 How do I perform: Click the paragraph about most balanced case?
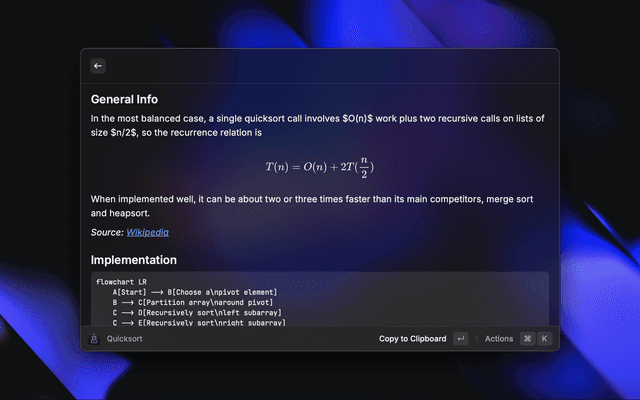[x=317, y=125]
